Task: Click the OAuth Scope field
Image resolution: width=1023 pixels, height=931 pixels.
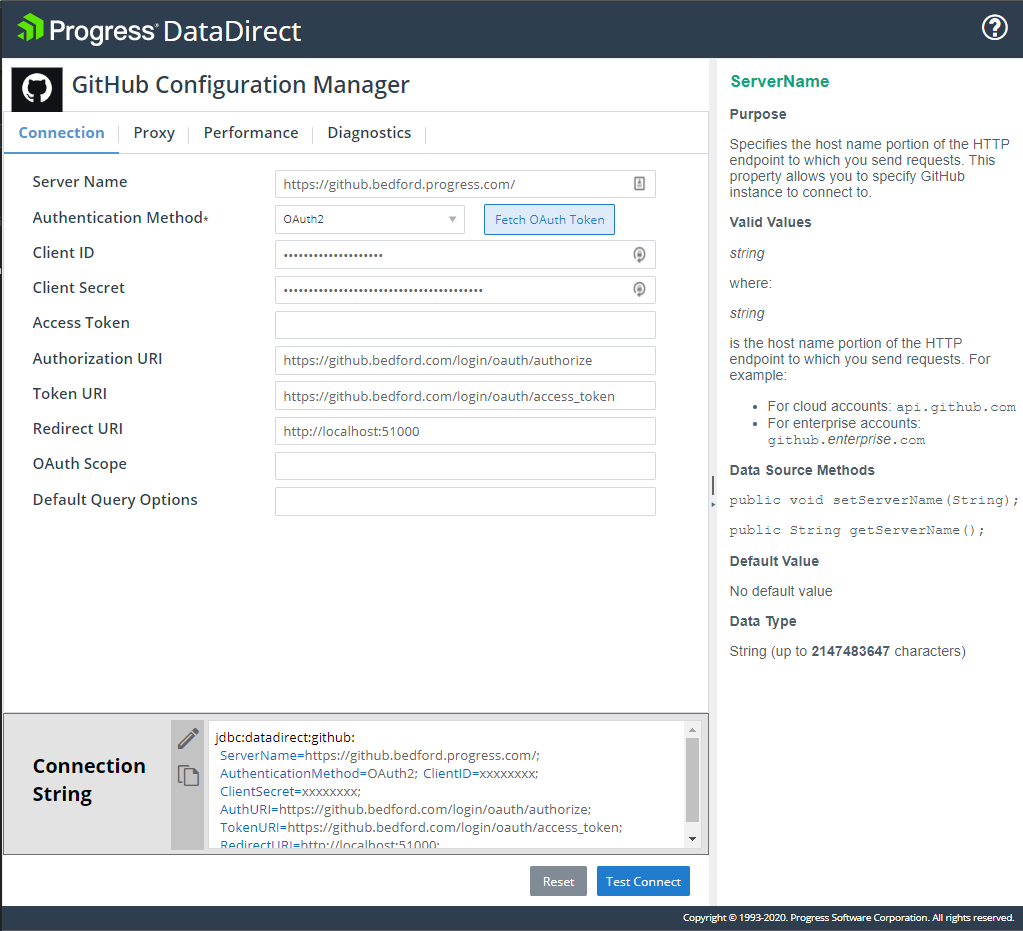Action: (x=465, y=466)
